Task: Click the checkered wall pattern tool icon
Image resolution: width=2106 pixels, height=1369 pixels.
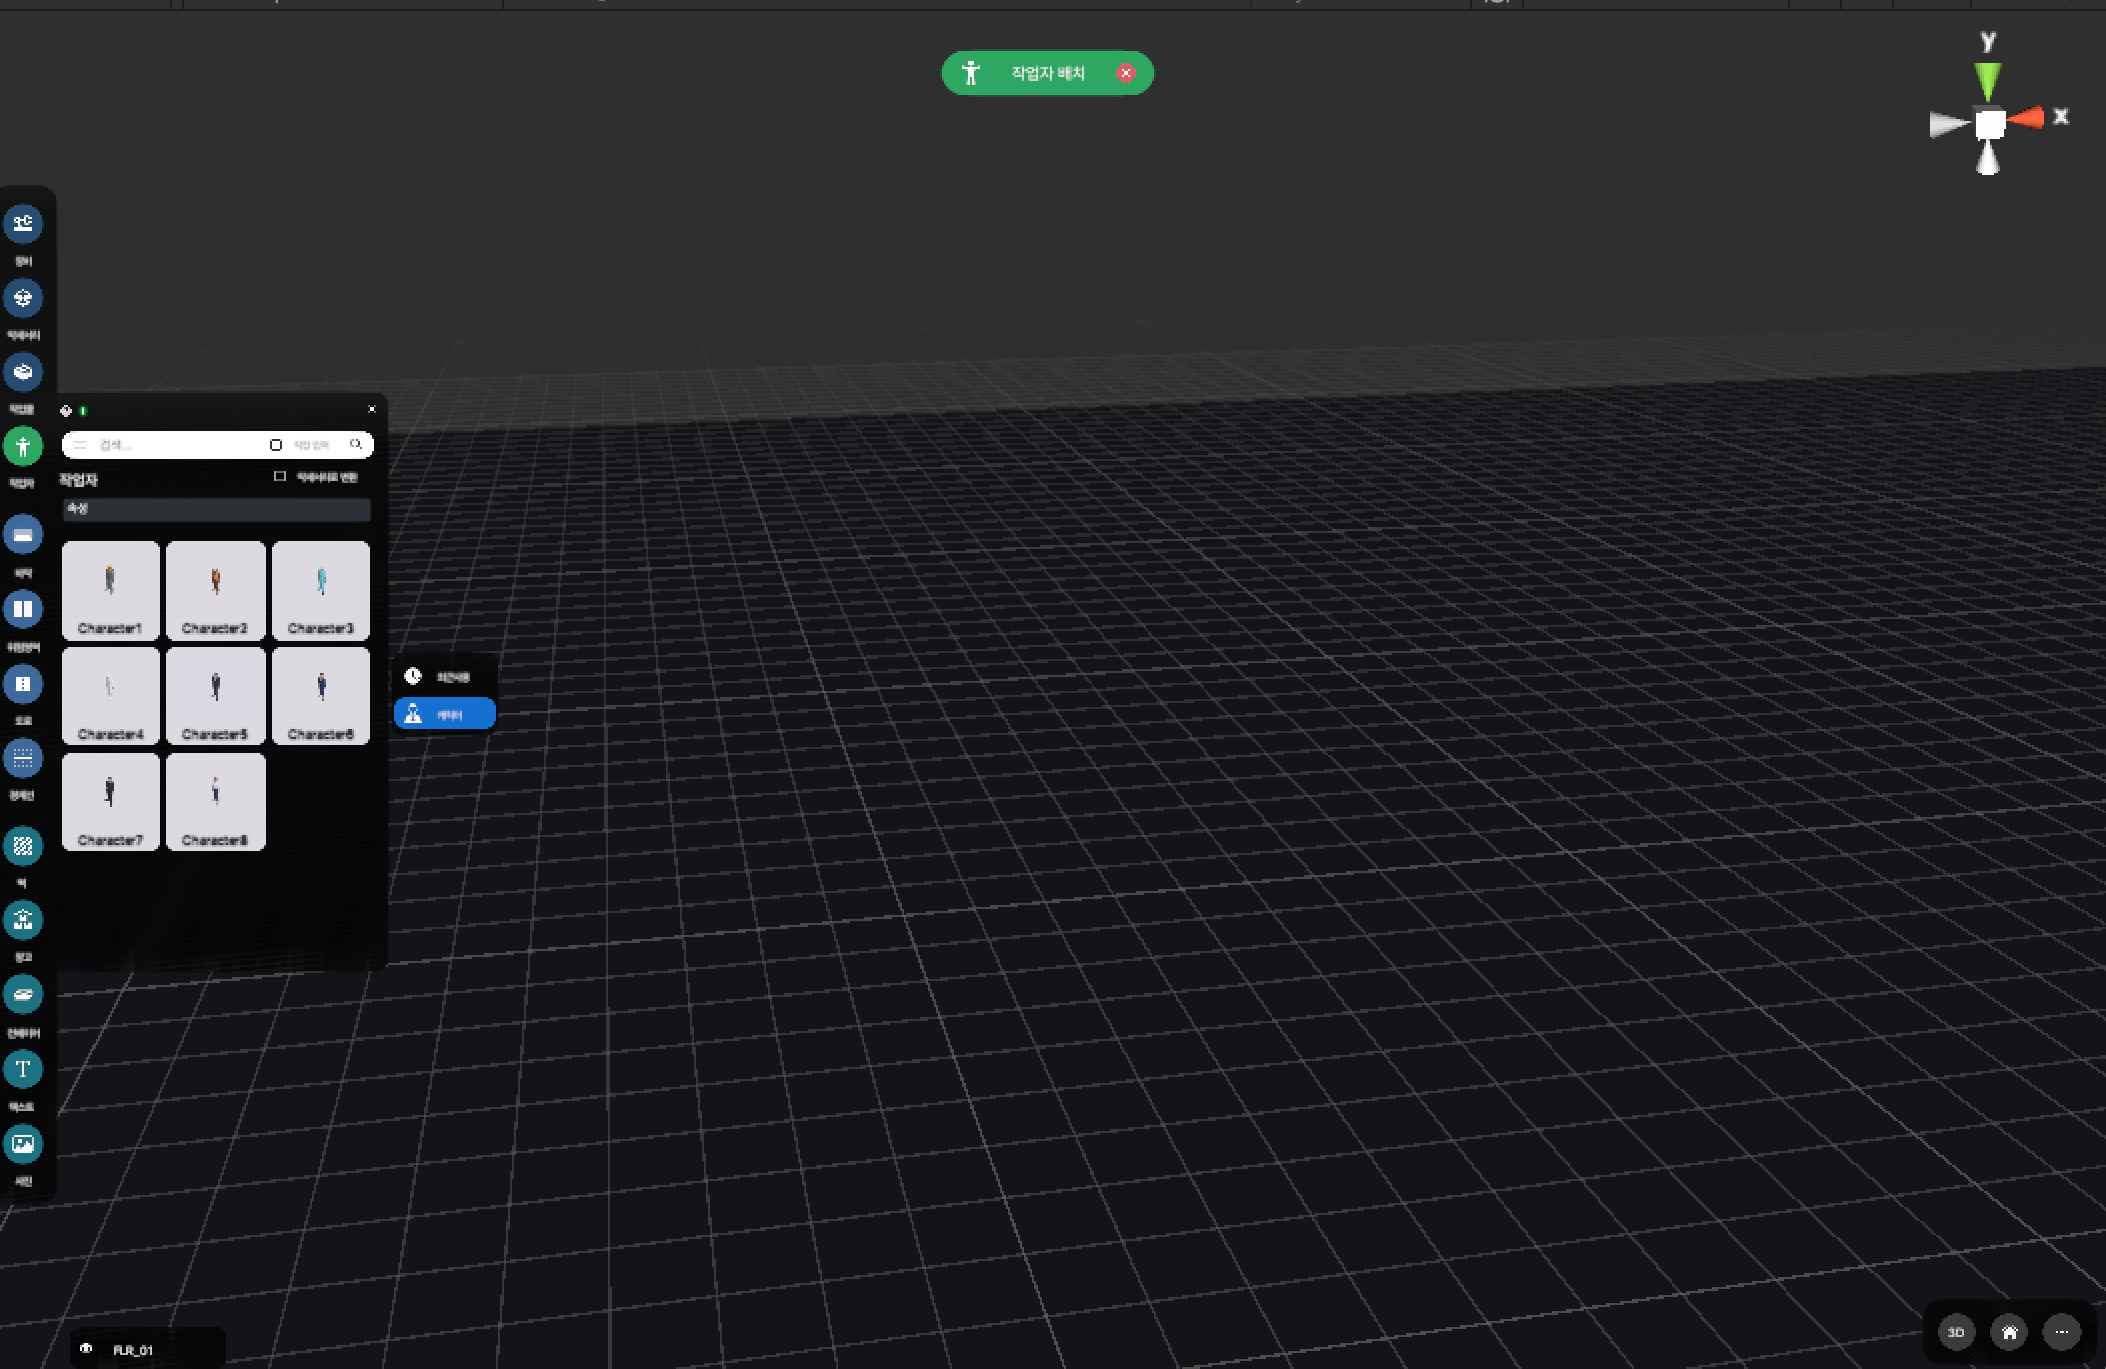Action: tap(23, 846)
